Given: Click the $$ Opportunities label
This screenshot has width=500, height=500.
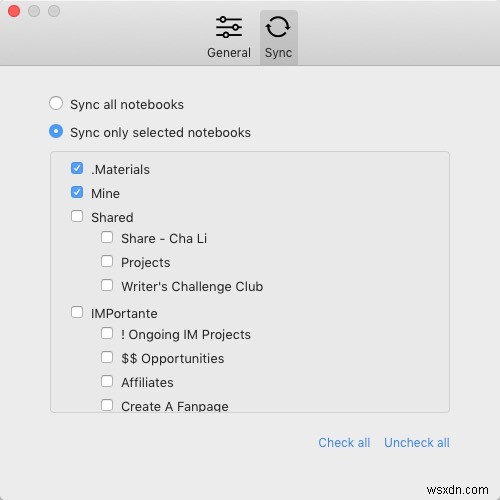Looking at the screenshot, I should coord(173,359).
